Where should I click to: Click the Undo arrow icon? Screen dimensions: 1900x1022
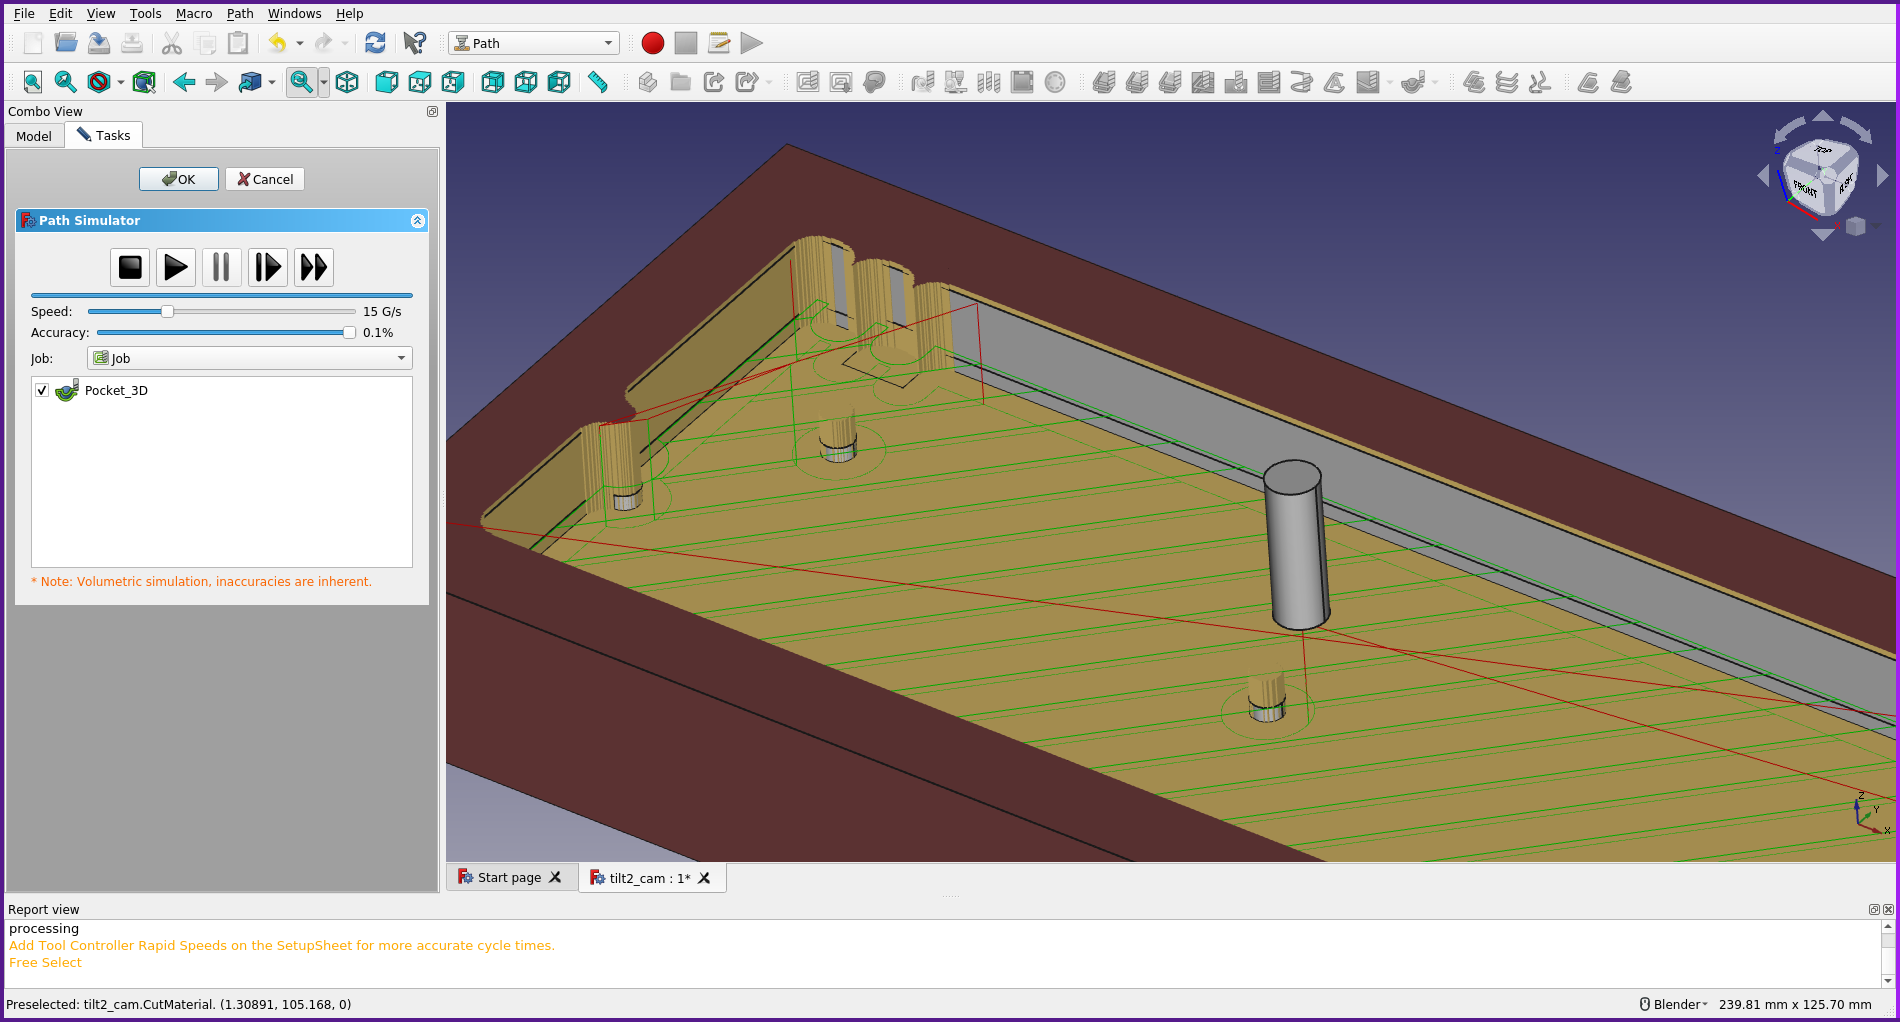[277, 43]
